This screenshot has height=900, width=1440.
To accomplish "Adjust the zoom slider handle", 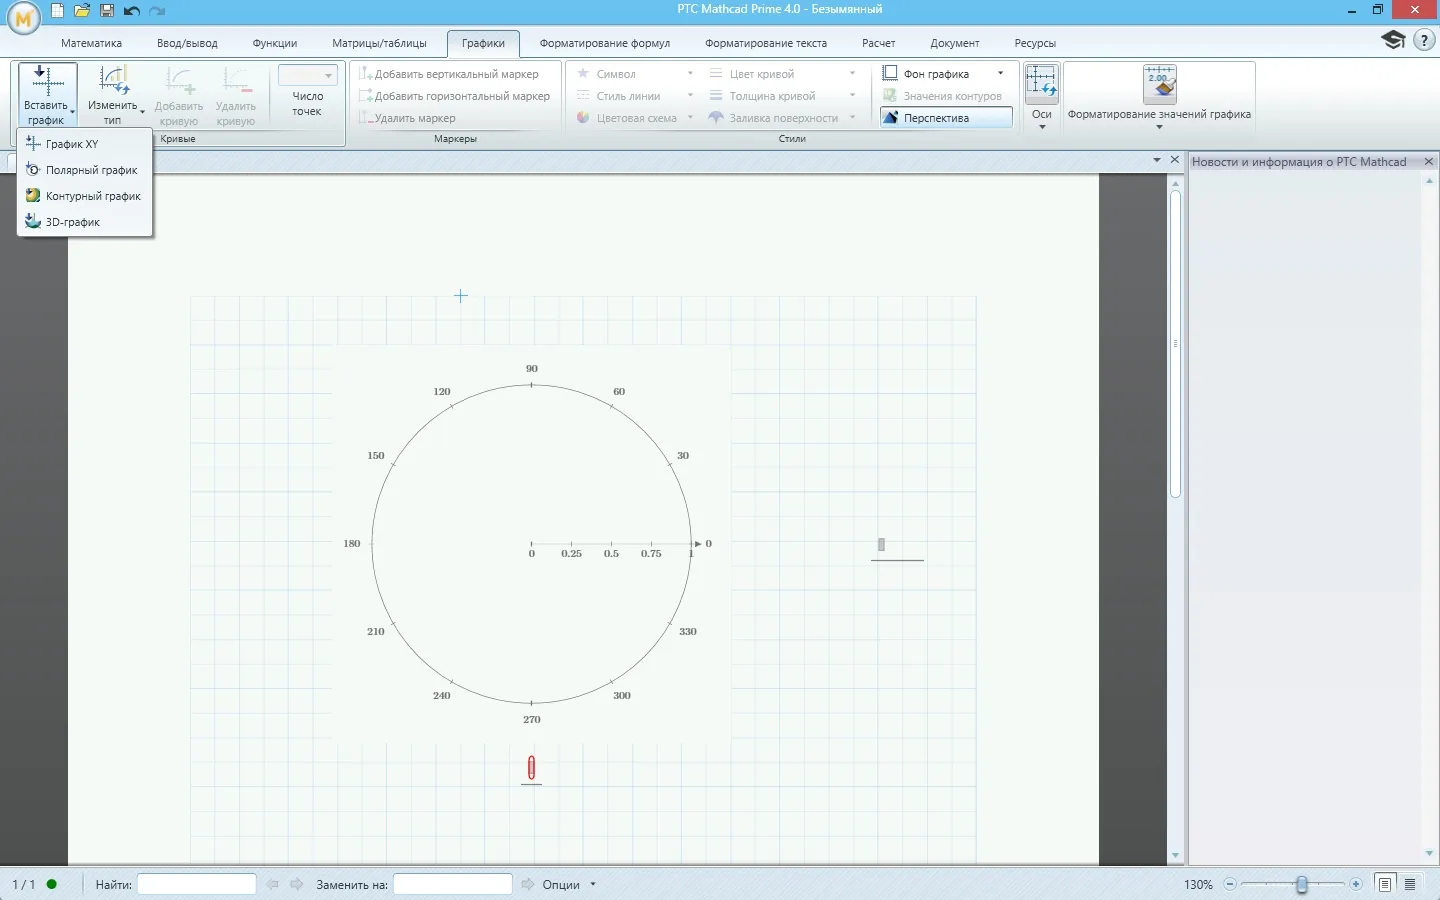I will click(1301, 884).
